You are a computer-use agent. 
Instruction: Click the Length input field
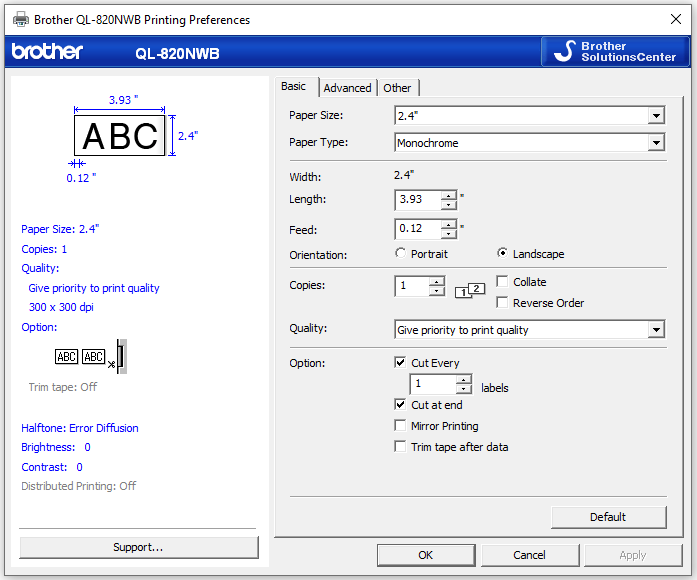click(418, 200)
